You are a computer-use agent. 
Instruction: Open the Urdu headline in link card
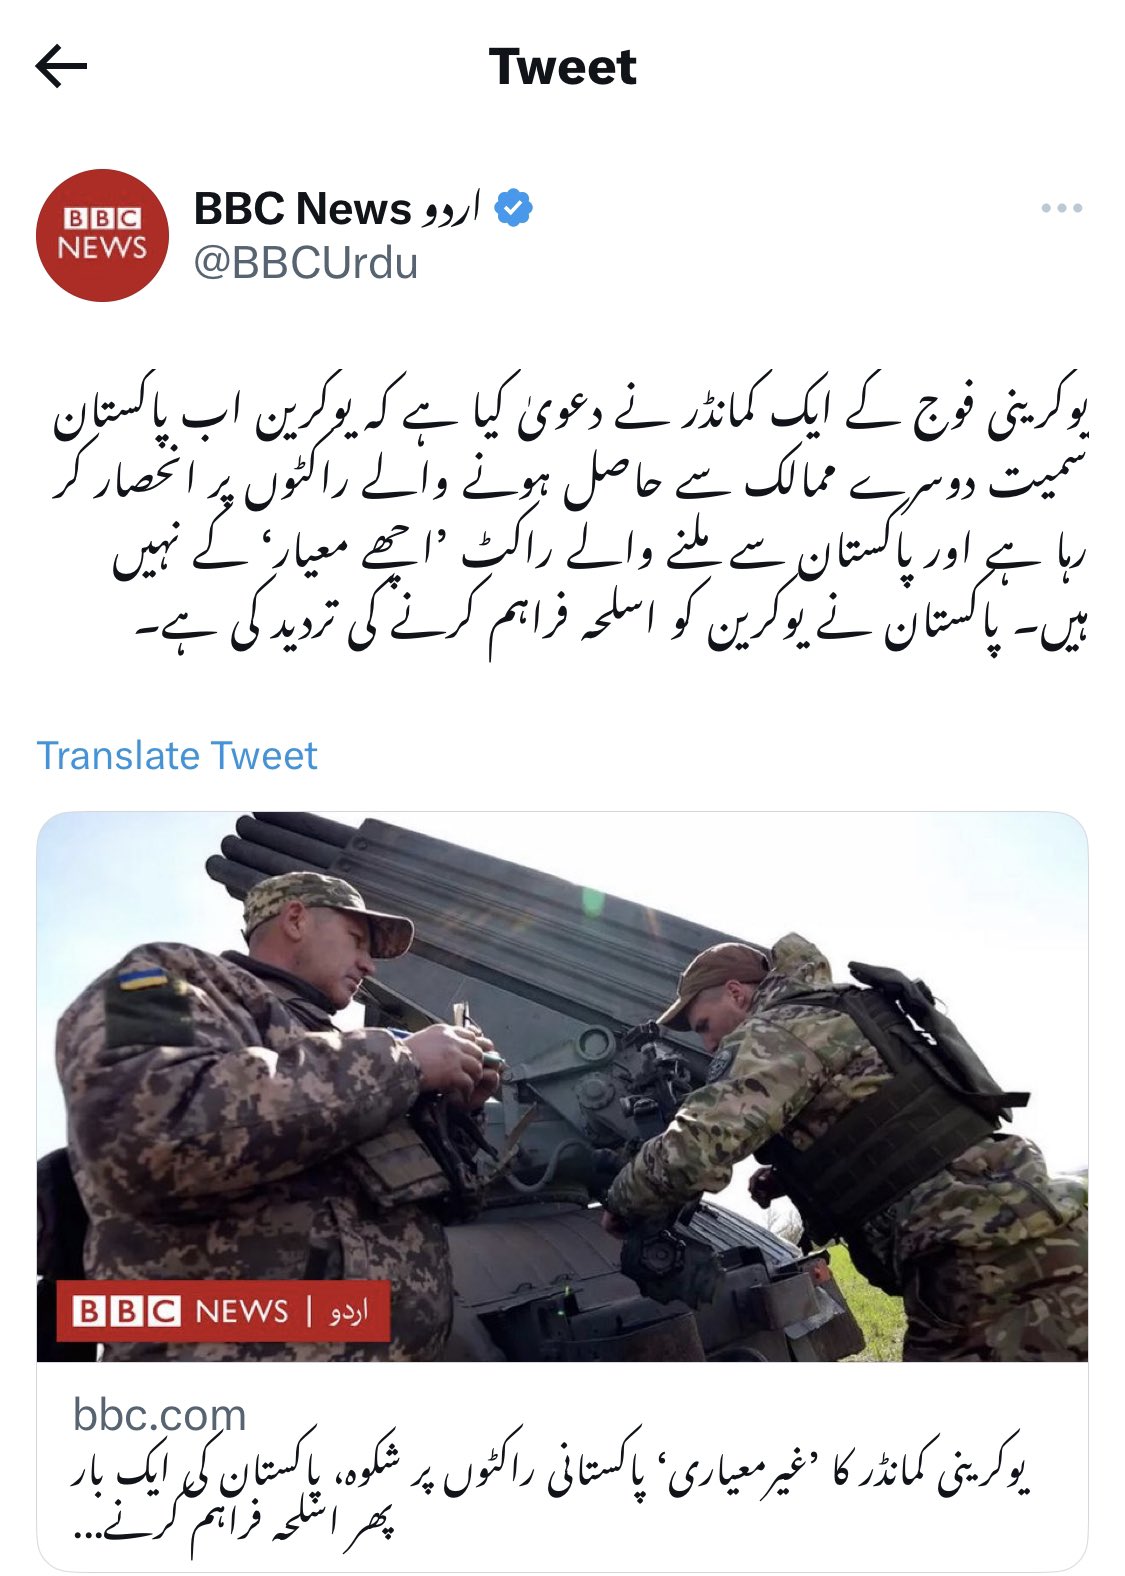point(551,1496)
